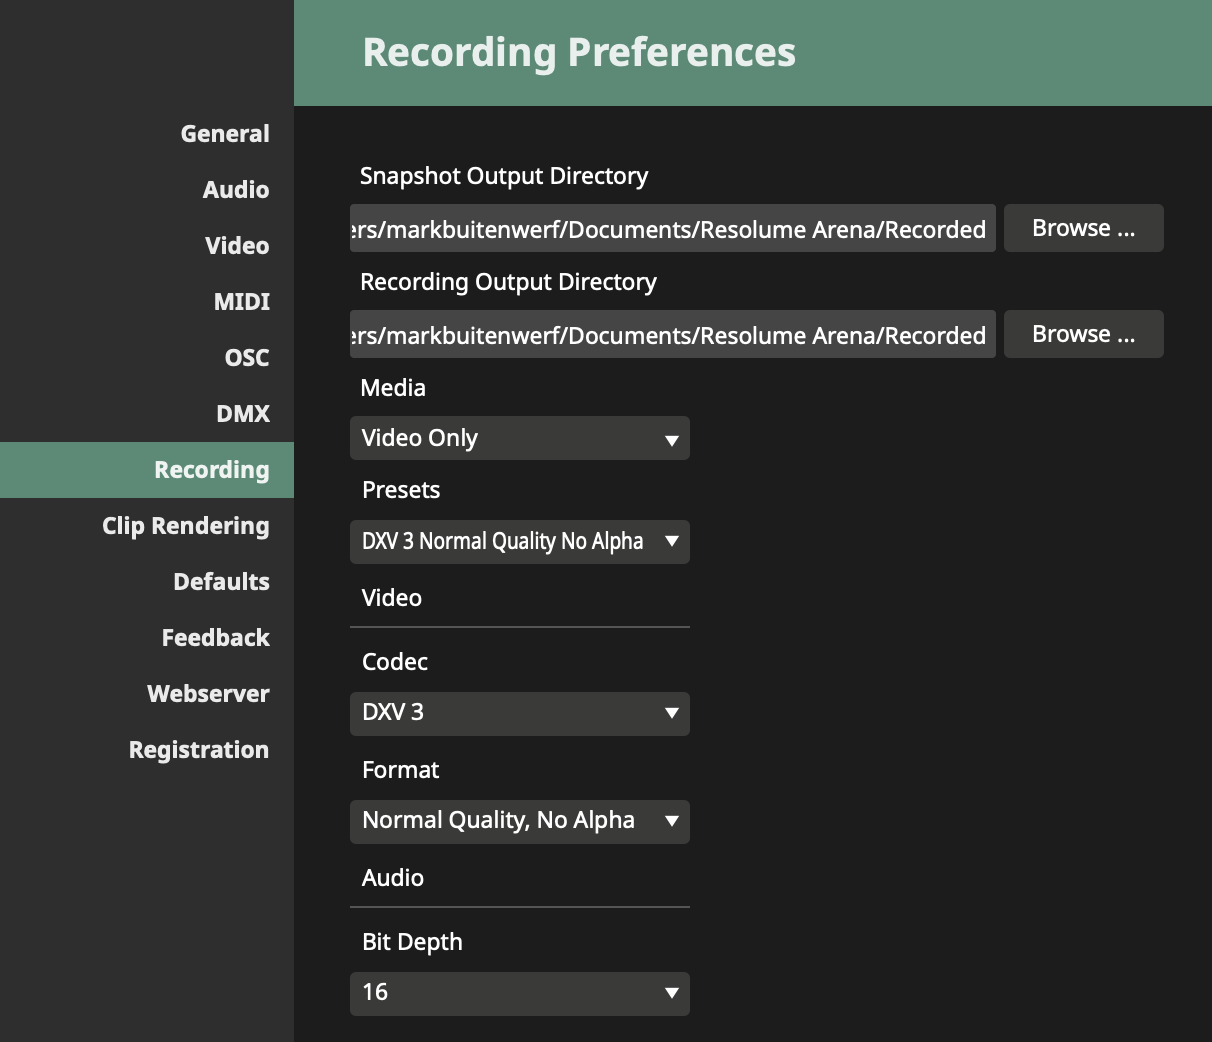
Task: Browse for a Snapshot Output Directory
Action: click(1083, 228)
